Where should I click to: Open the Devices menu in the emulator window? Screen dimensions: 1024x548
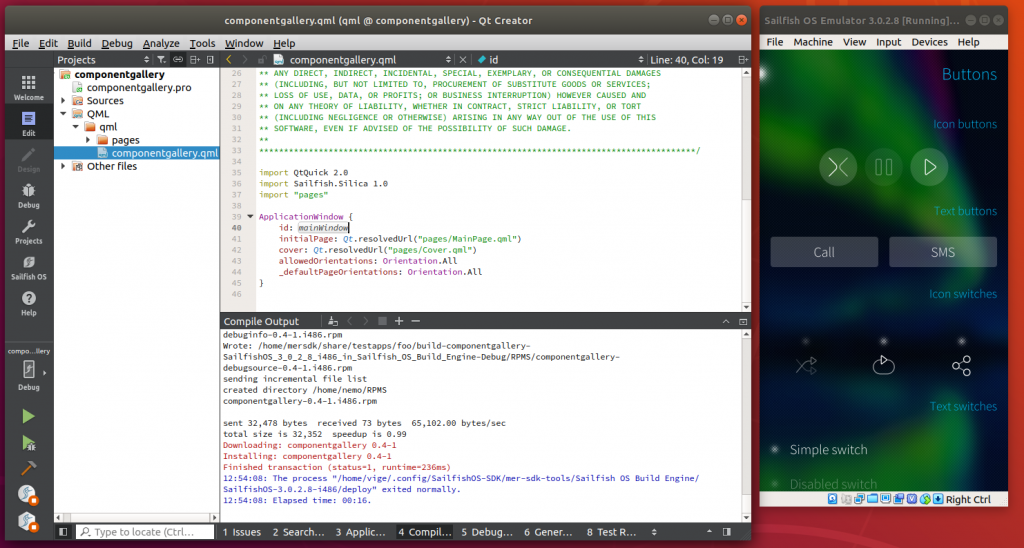tap(929, 42)
